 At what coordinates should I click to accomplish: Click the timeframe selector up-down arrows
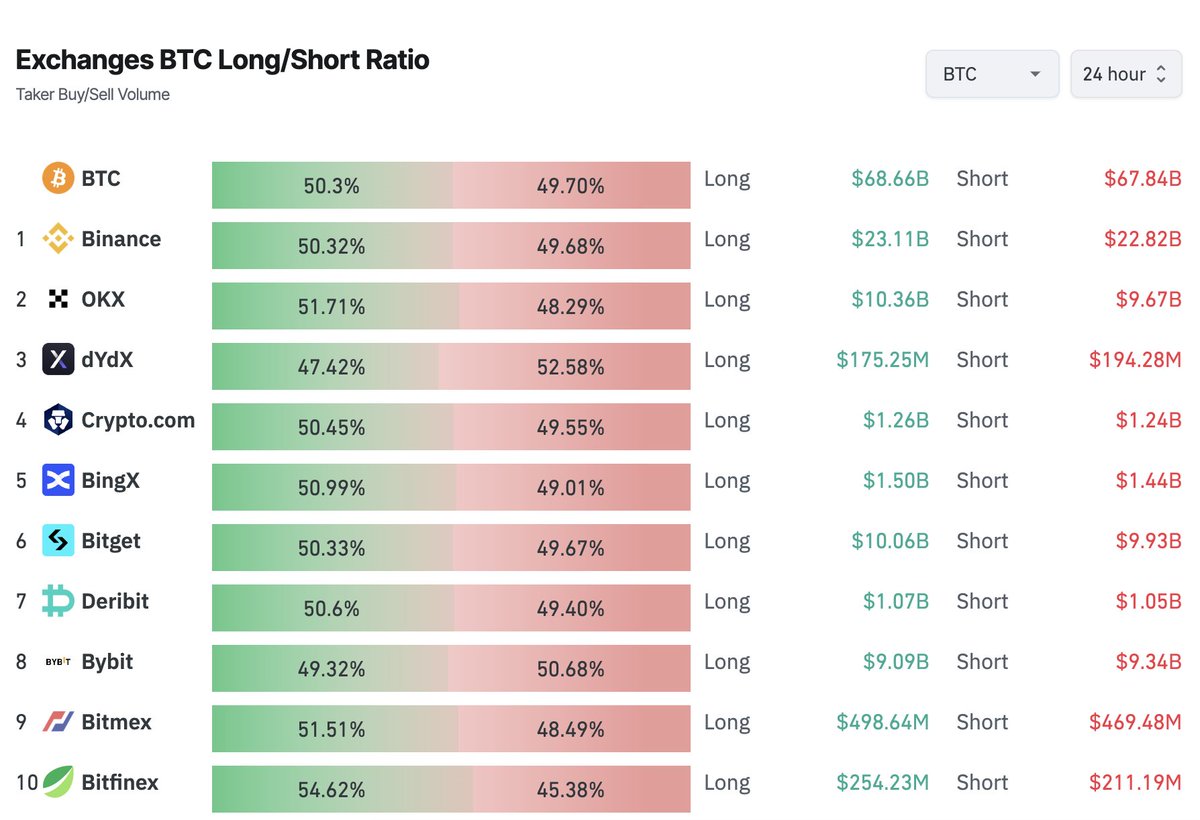(x=1161, y=74)
